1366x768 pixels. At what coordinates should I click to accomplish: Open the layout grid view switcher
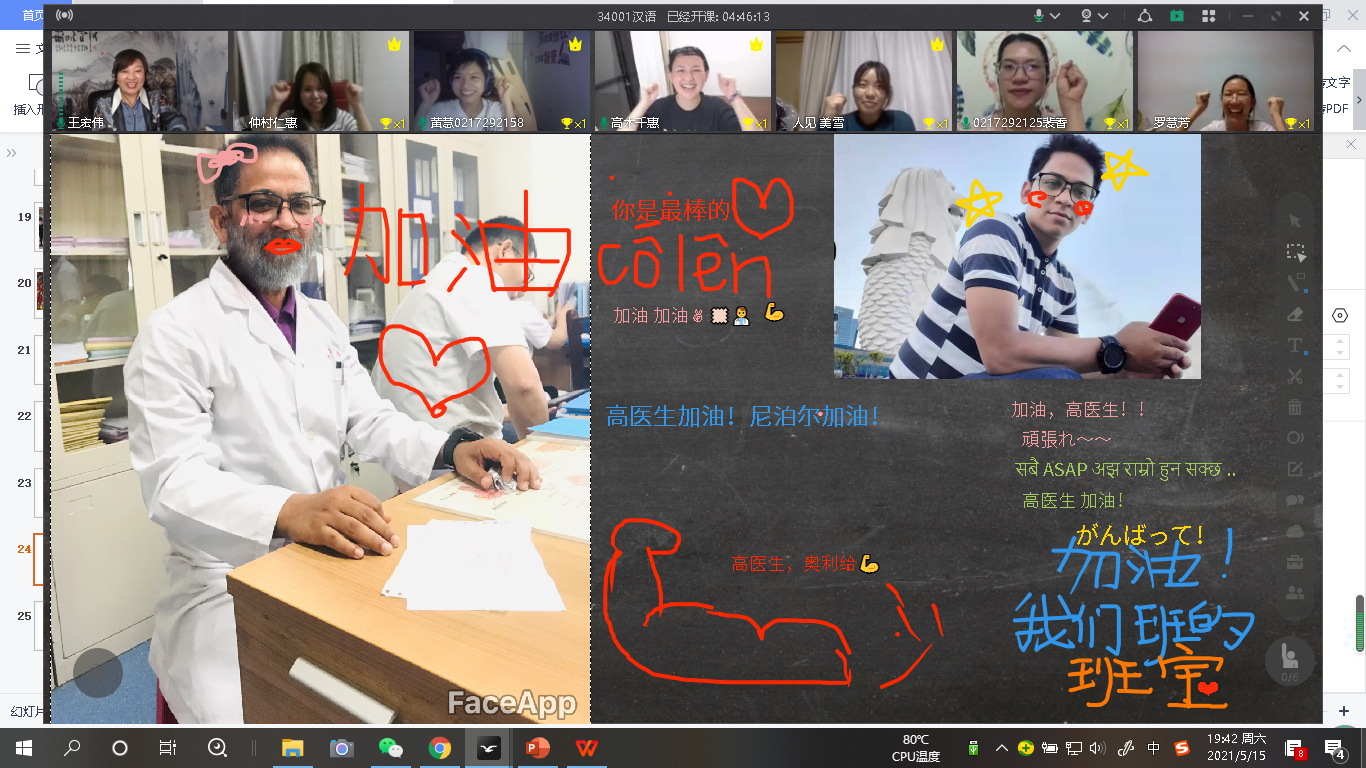coord(1208,16)
